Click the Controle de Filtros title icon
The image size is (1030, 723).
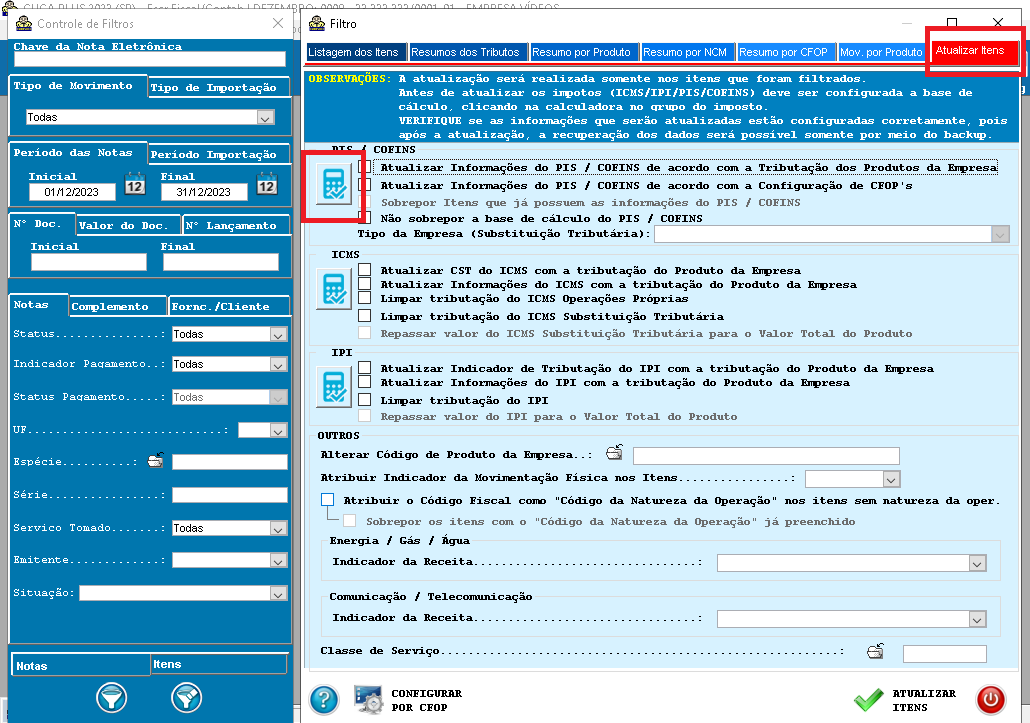click(x=24, y=24)
